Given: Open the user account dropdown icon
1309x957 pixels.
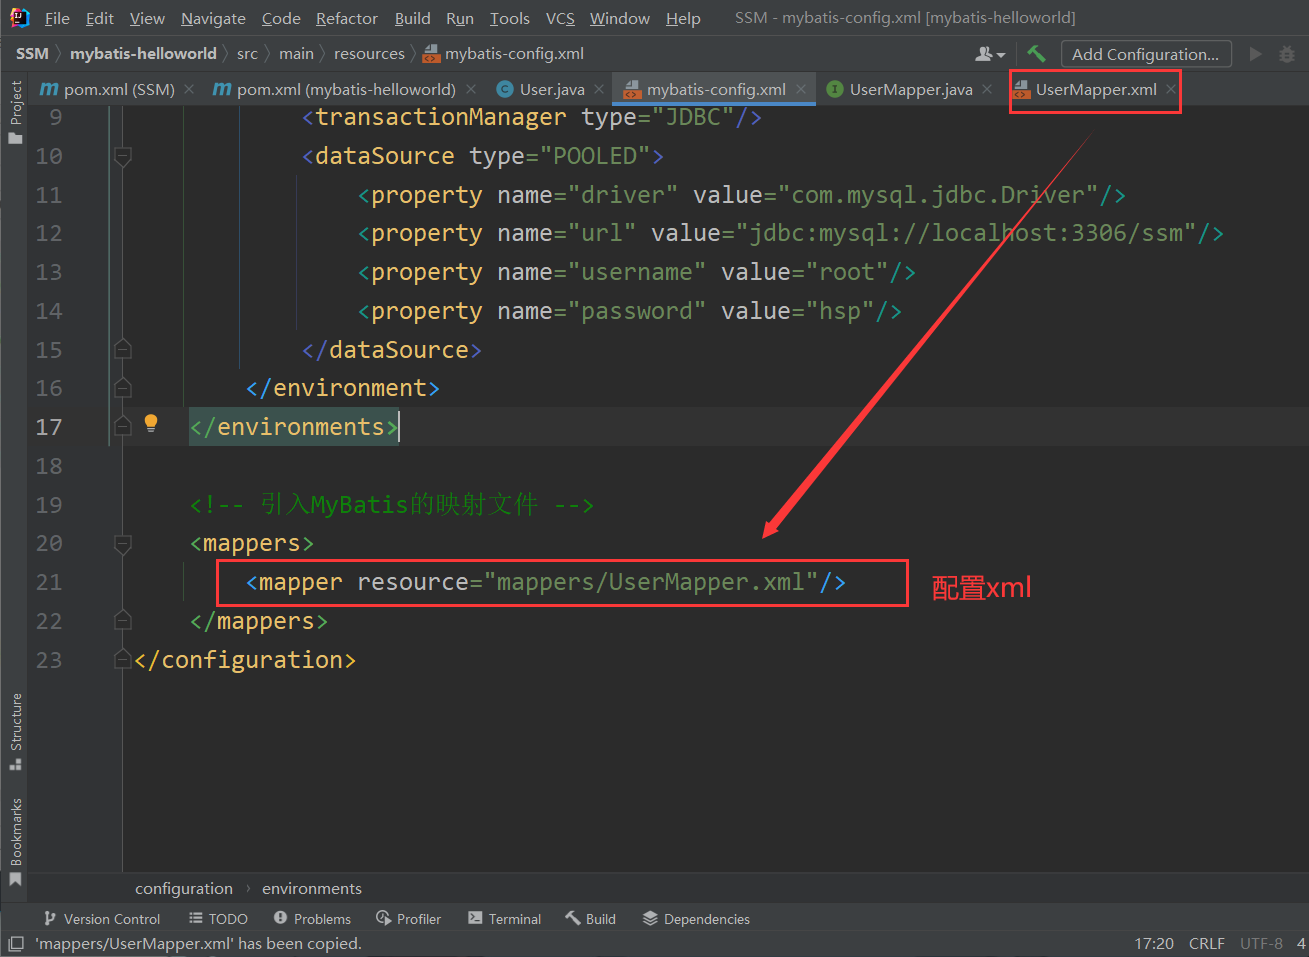Looking at the screenshot, I should [990, 53].
